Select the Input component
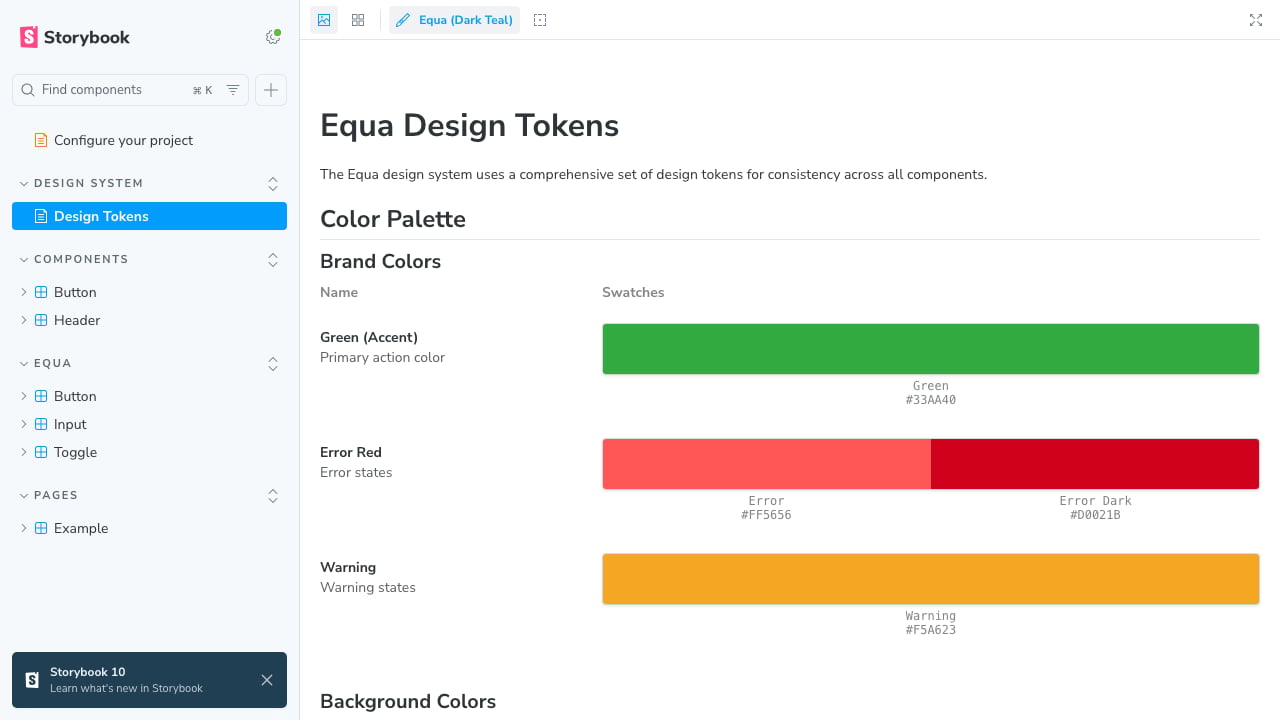 (149, 424)
